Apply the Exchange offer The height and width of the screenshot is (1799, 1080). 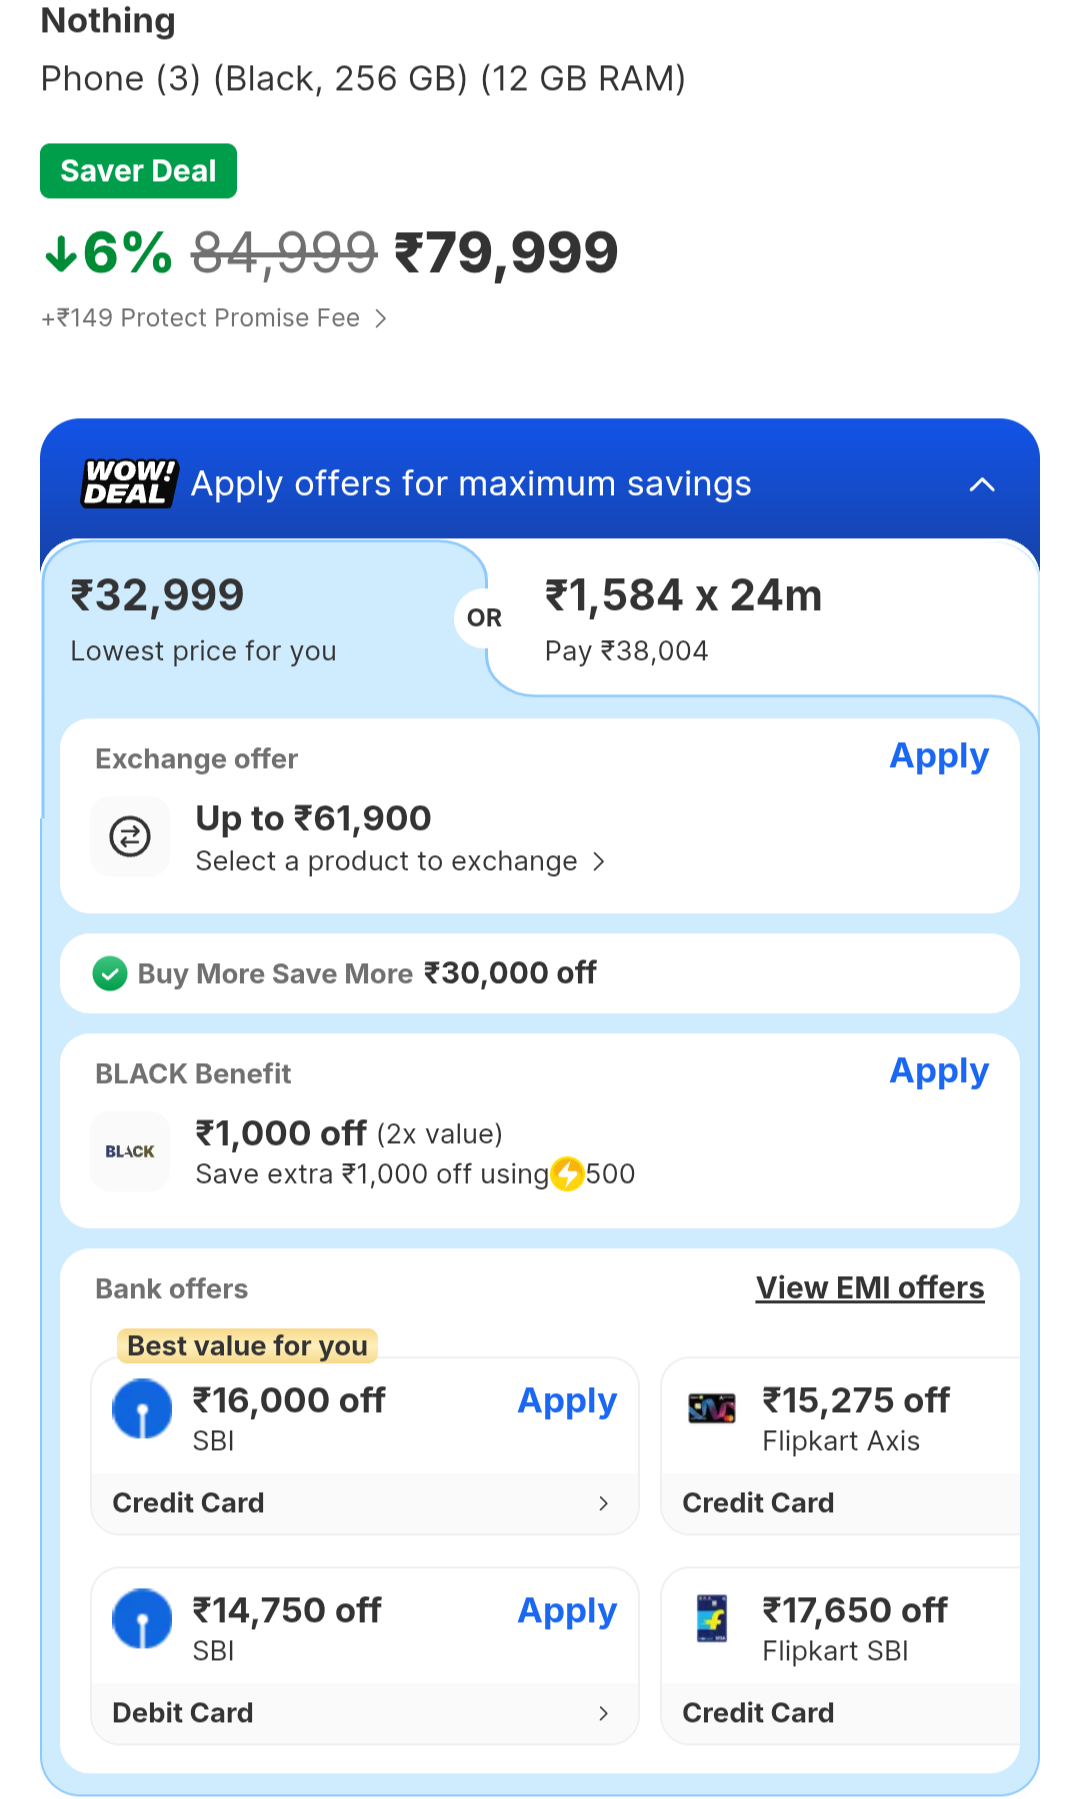point(939,757)
